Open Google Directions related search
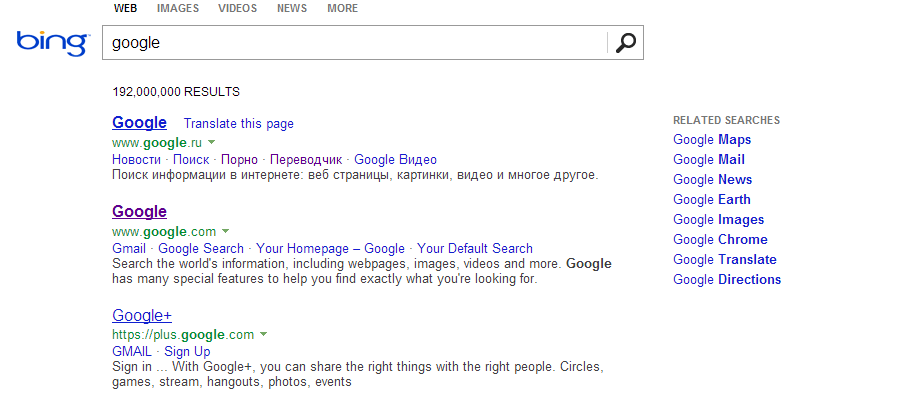 click(x=727, y=280)
